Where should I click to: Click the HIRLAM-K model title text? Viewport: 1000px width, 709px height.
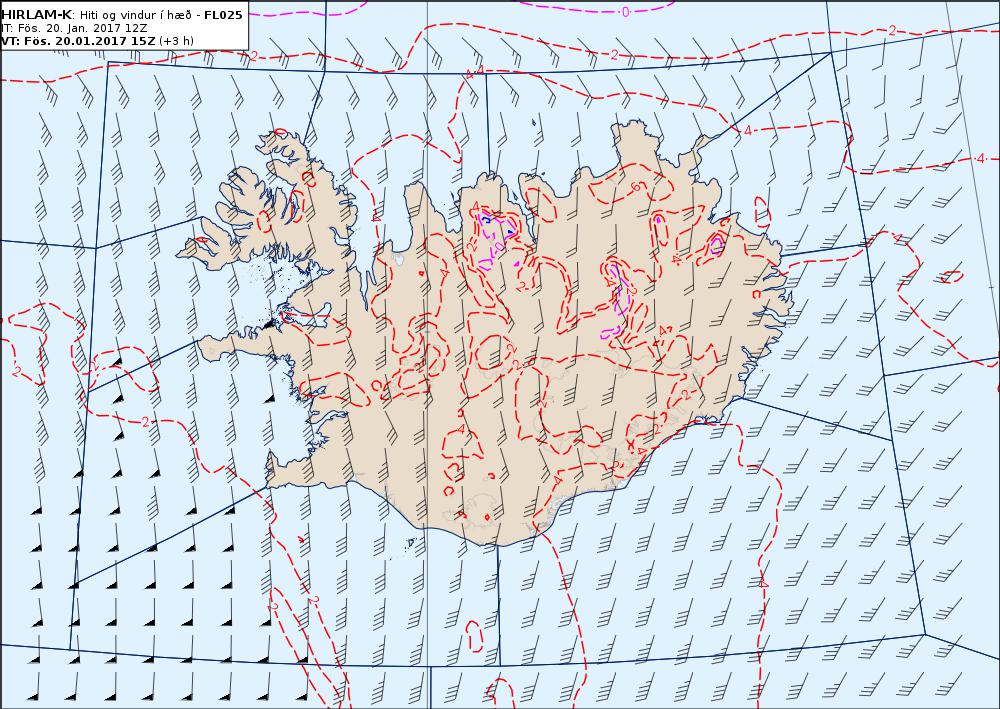coord(36,15)
